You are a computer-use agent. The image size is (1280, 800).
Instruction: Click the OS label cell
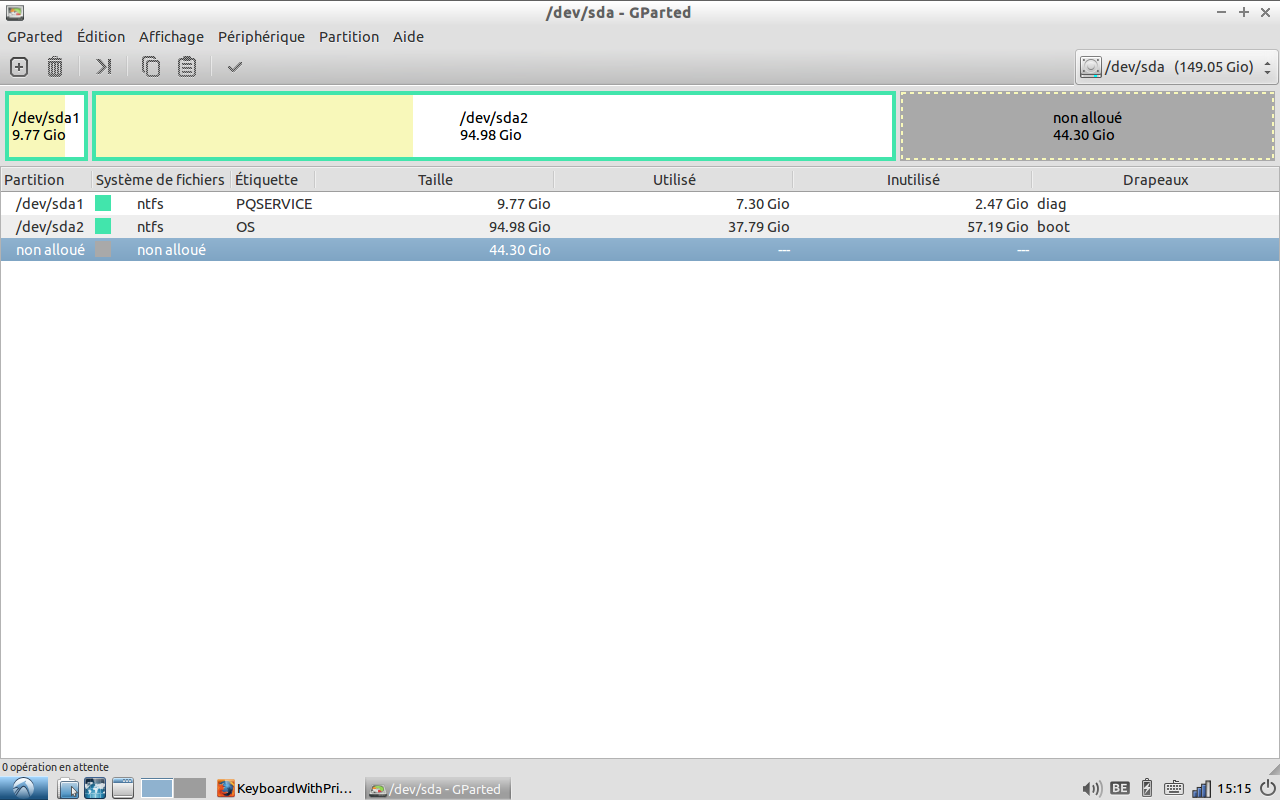pyautogui.click(x=245, y=227)
